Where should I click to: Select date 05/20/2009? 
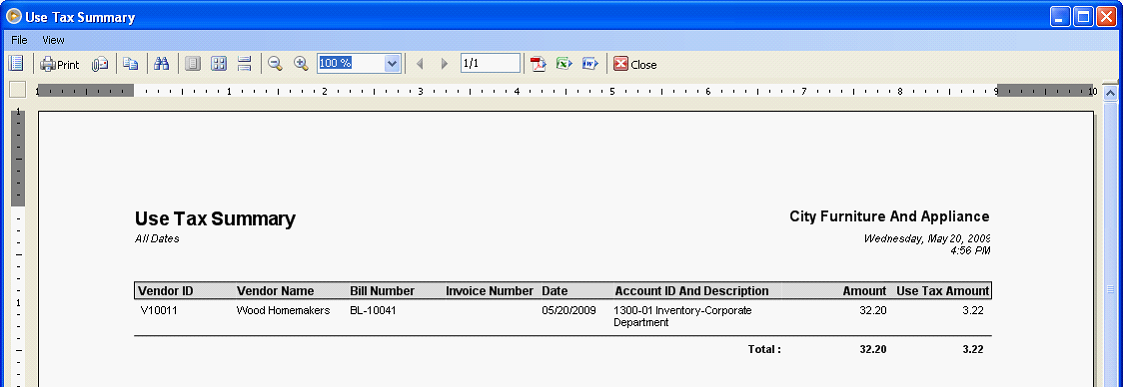pos(568,311)
